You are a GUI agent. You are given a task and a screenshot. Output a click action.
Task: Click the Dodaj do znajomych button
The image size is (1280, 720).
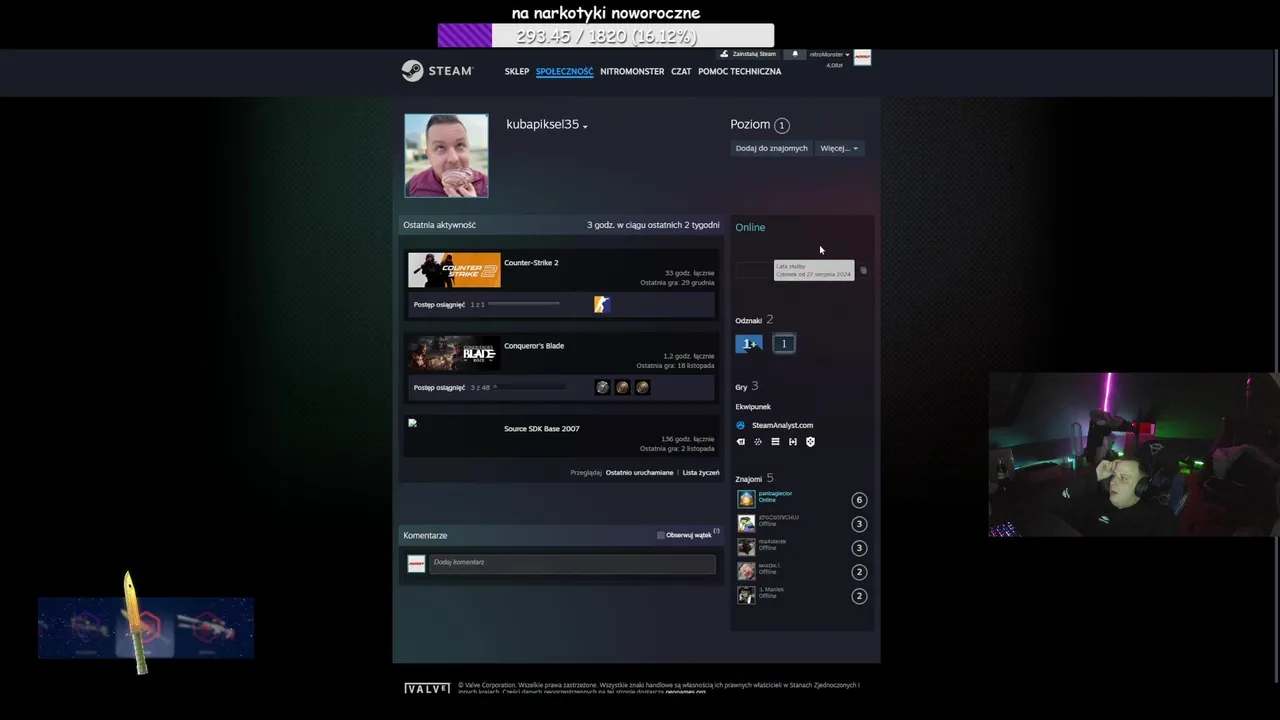771,148
